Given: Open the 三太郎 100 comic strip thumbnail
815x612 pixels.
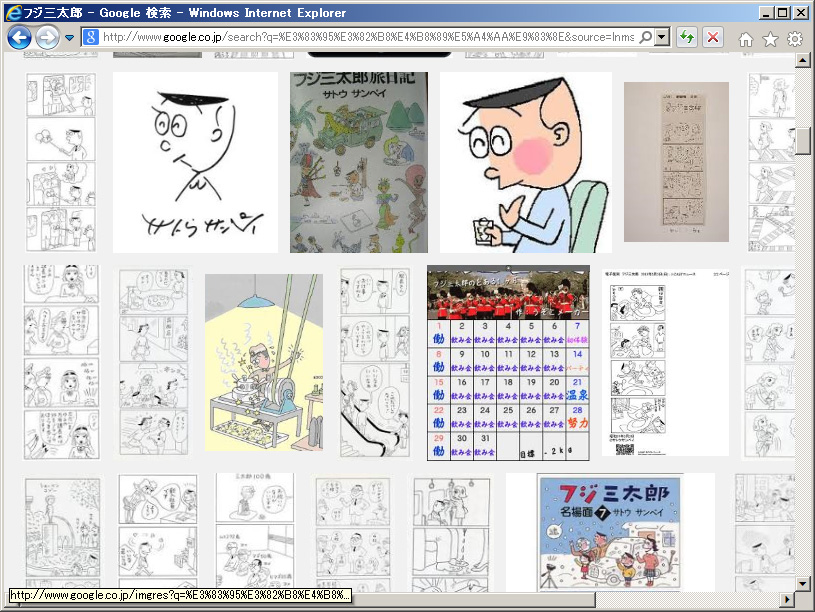Looking at the screenshot, I should click(x=255, y=531).
